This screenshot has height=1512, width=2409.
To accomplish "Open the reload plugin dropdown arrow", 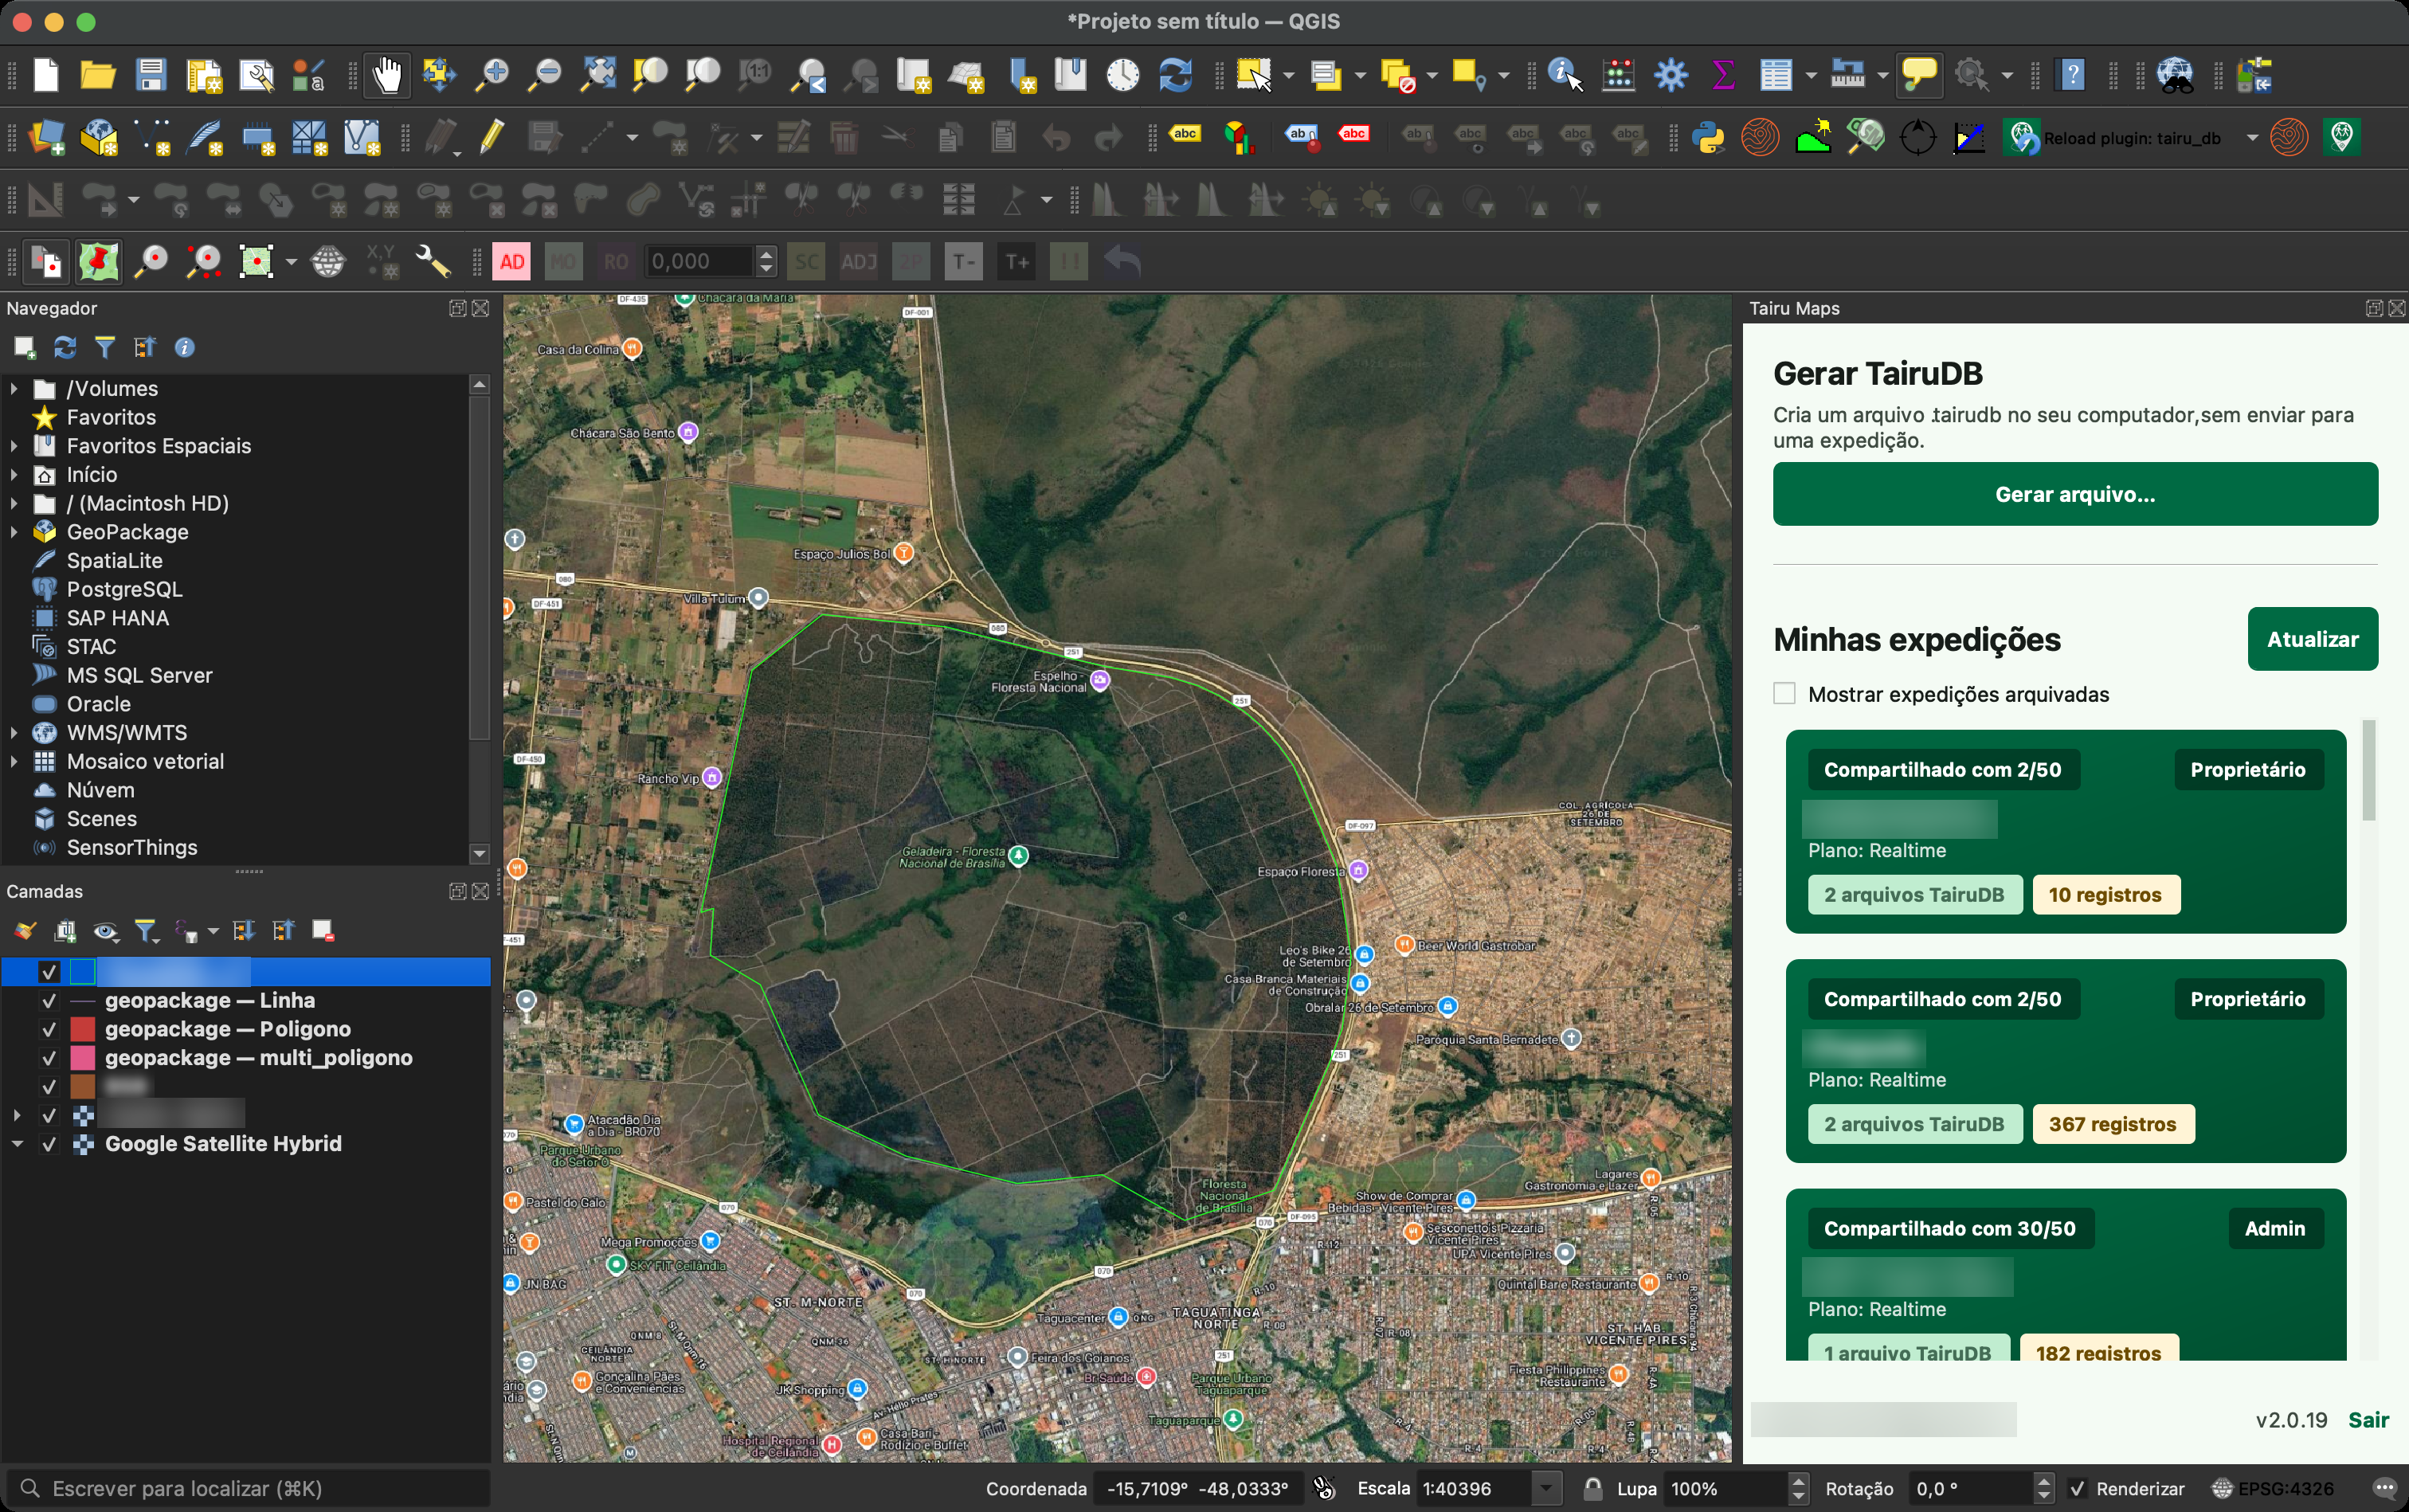I will 2252,138.
